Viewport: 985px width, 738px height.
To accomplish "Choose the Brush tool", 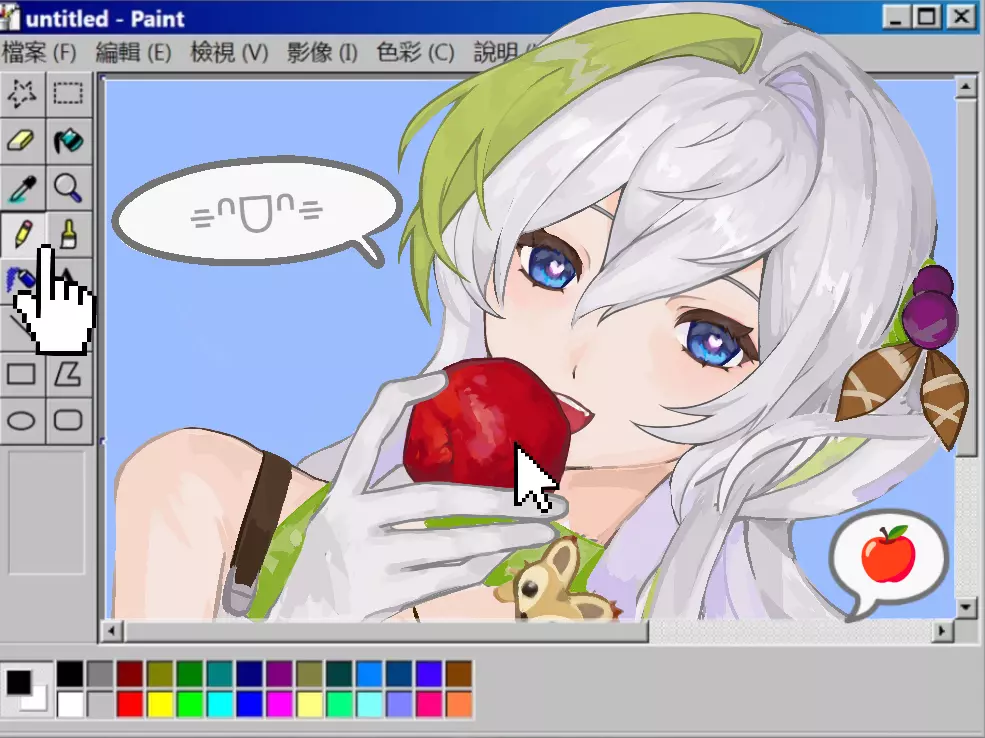I will coord(68,234).
